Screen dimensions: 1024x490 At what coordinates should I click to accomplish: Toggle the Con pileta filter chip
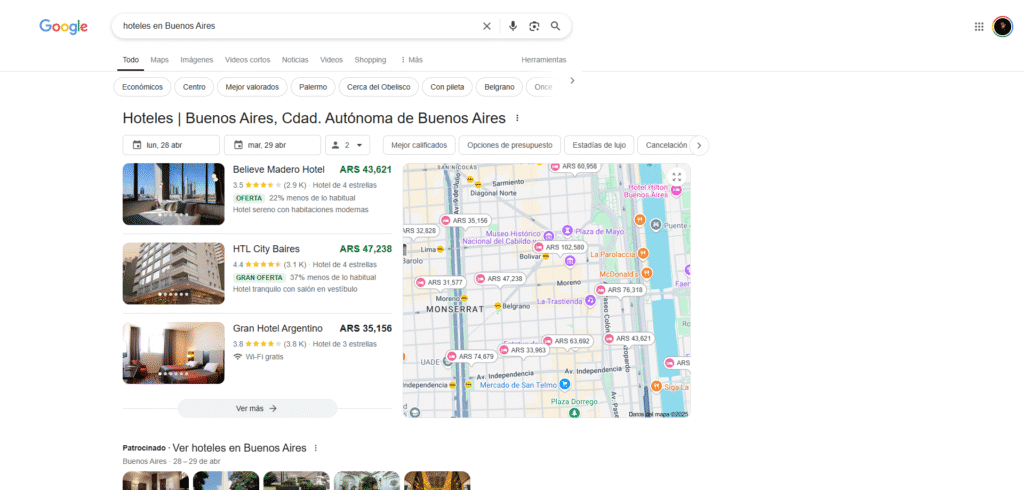click(447, 87)
